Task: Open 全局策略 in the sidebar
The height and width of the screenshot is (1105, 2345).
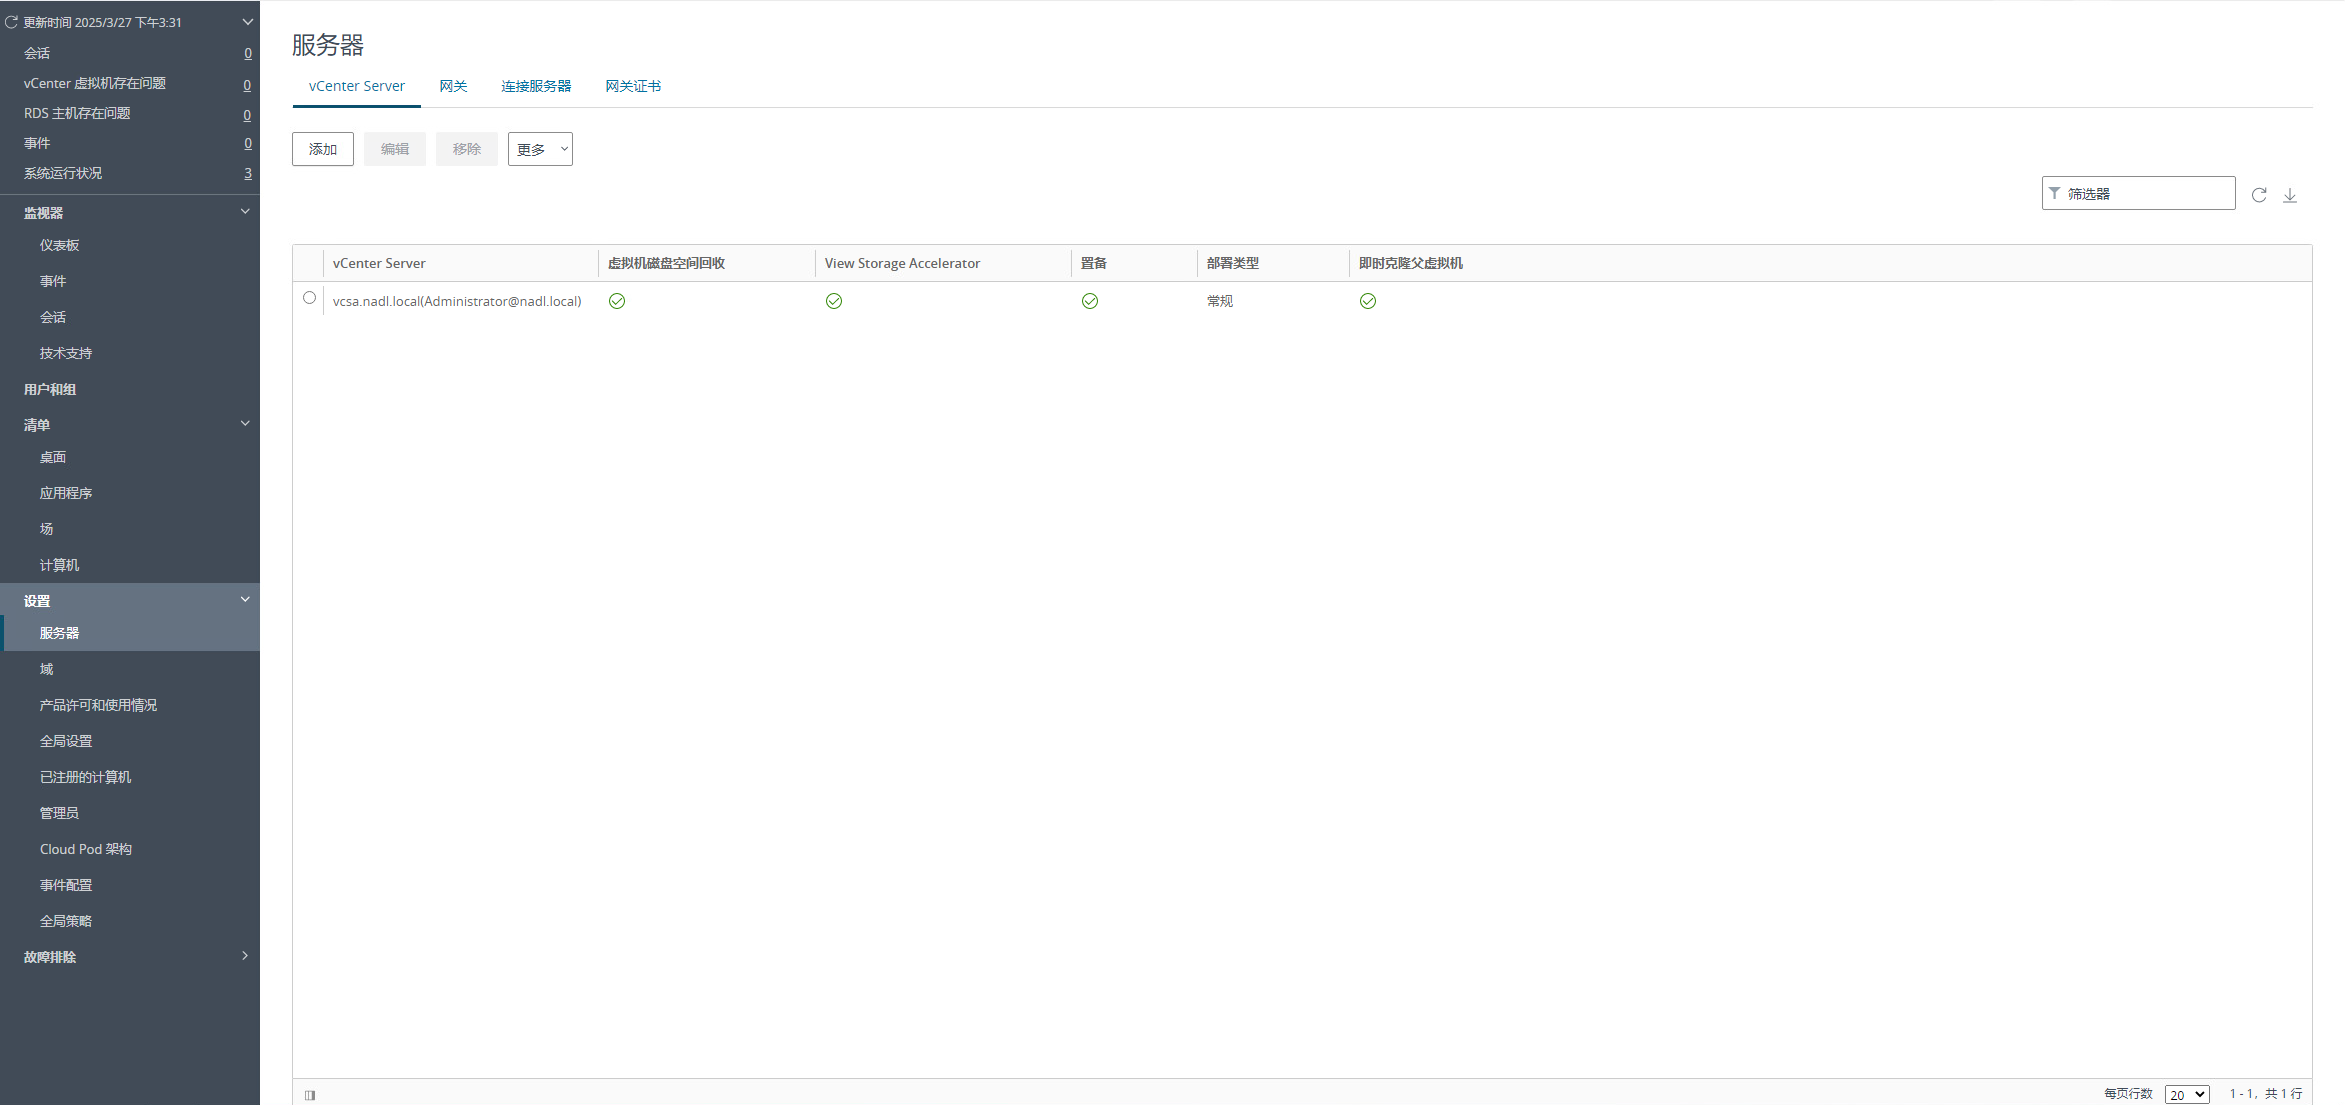Action: click(x=66, y=921)
